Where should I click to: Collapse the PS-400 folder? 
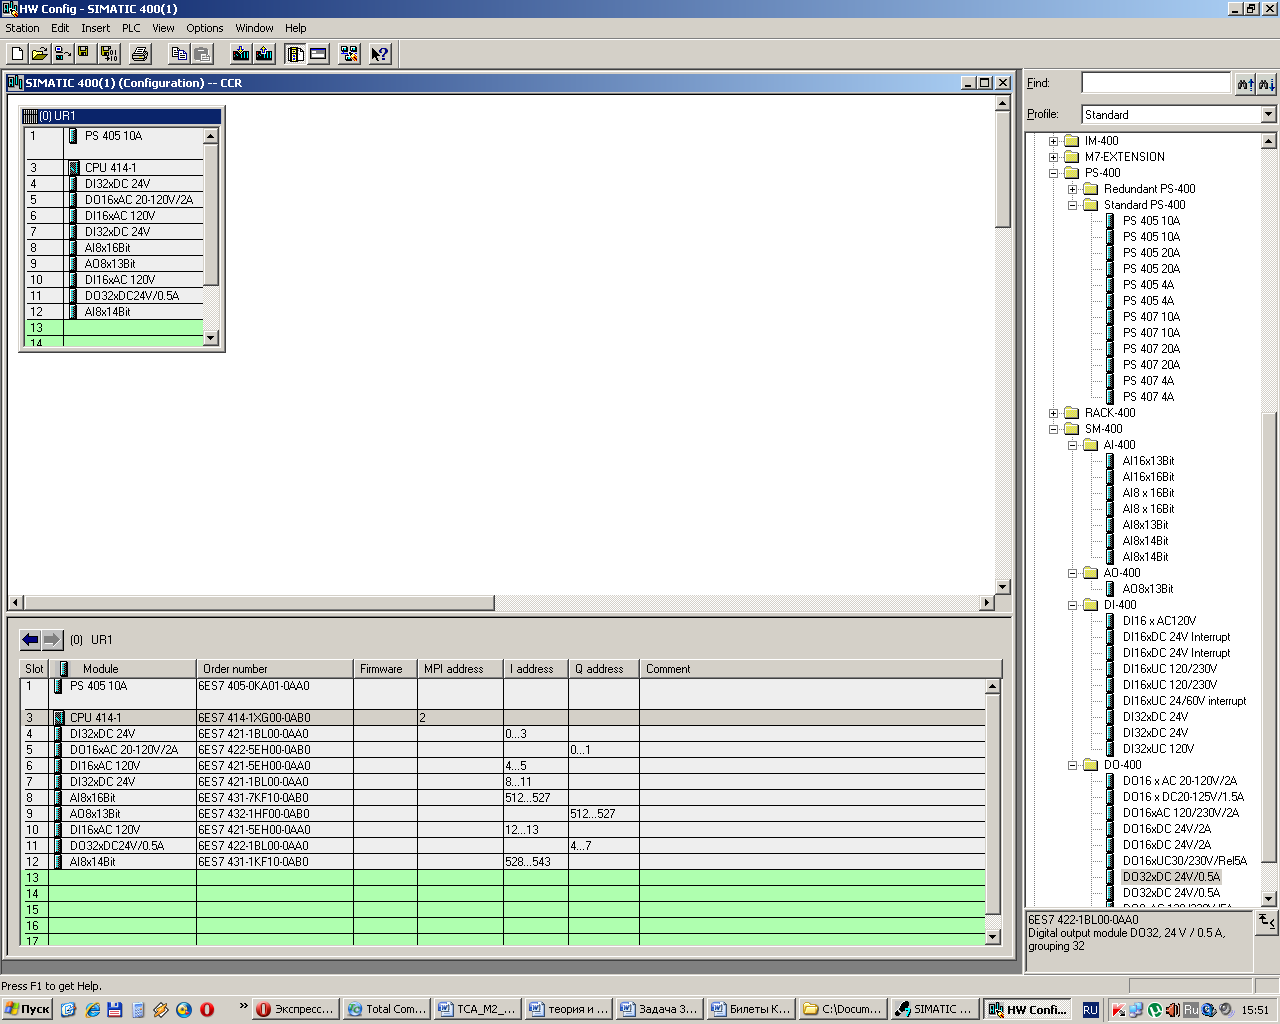pyautogui.click(x=1053, y=173)
